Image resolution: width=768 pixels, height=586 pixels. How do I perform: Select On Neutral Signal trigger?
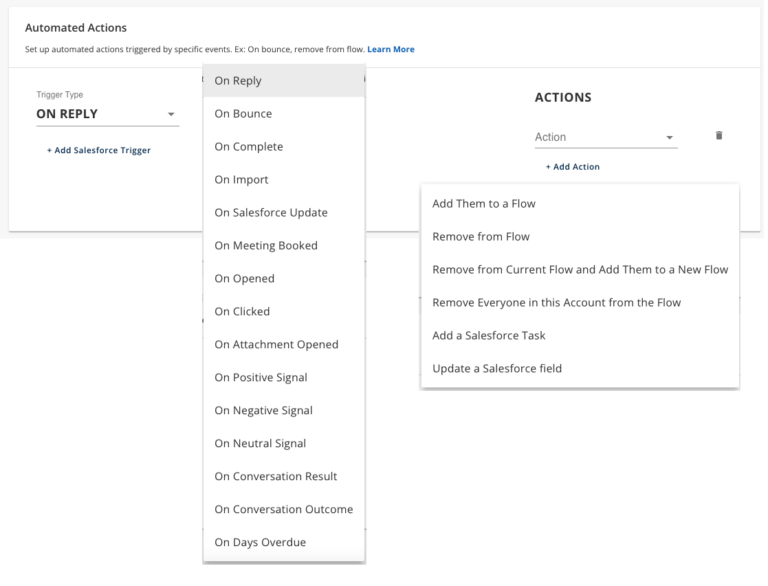[x=286, y=444]
